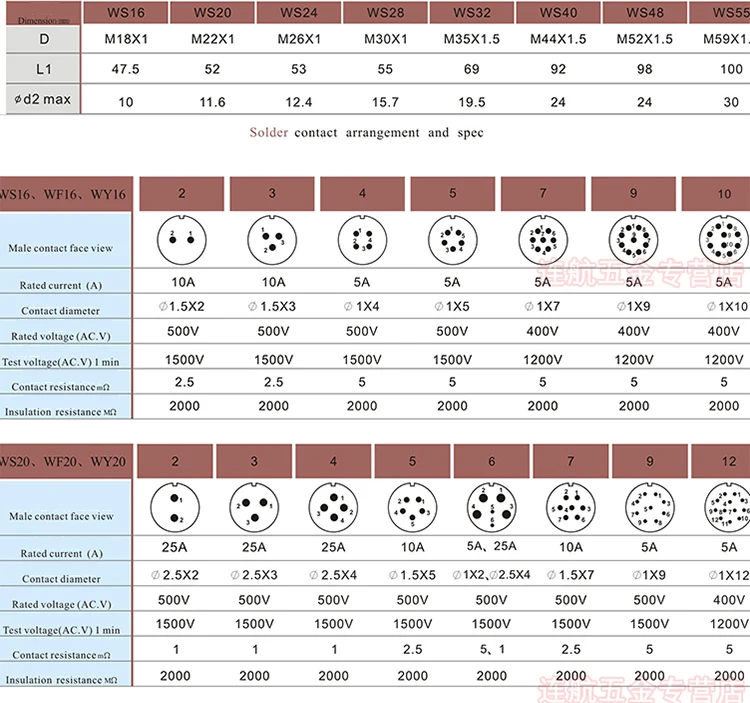Image resolution: width=750 pixels, height=703 pixels.
Task: Click contact diameter '⌀1.5X2' in WS16 table
Action: tap(182, 307)
